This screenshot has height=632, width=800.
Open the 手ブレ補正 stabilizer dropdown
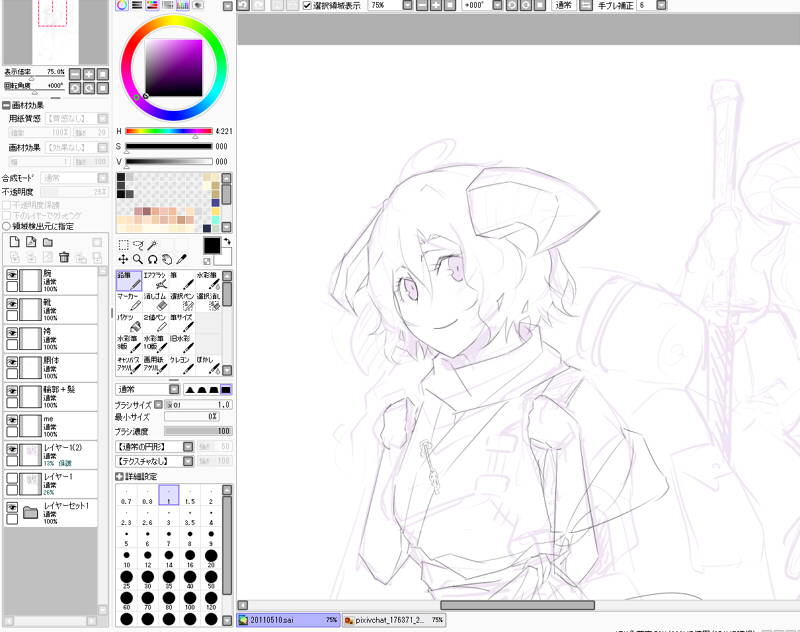661,5
